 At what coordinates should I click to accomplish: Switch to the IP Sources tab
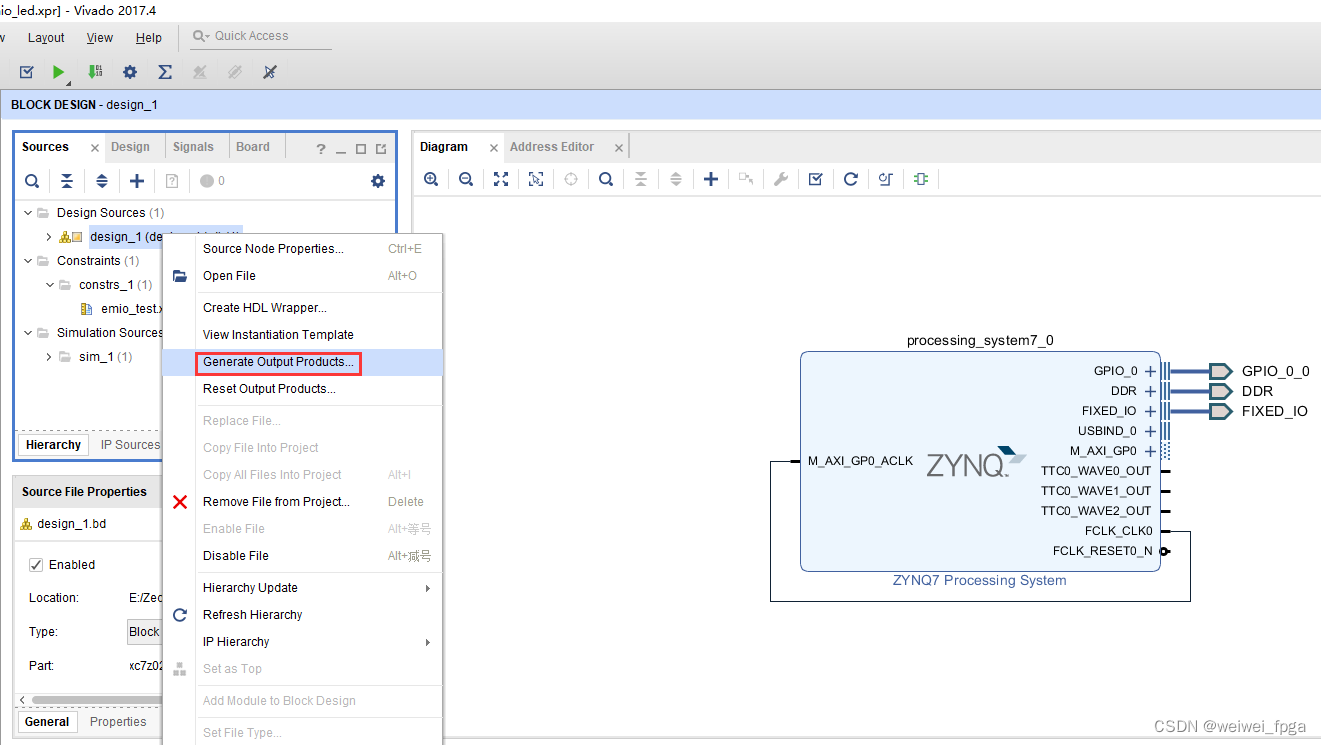coord(130,445)
